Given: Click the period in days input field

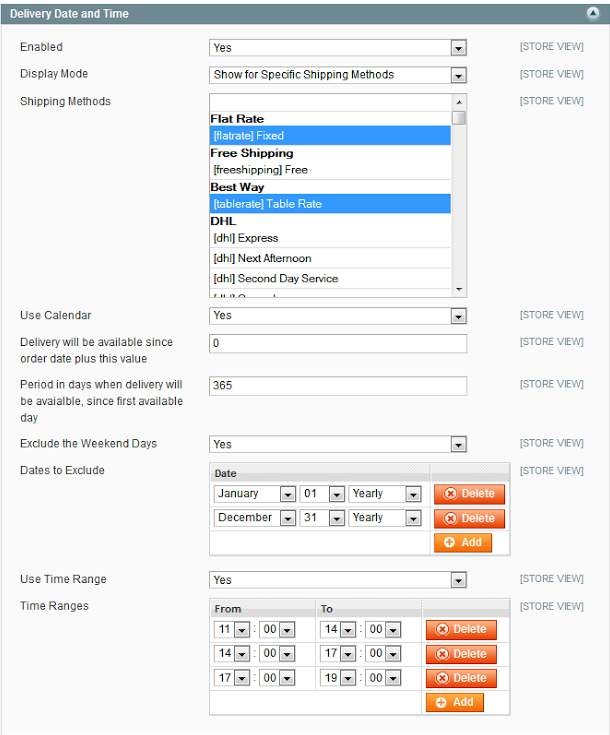Looking at the screenshot, I should pos(338,386).
